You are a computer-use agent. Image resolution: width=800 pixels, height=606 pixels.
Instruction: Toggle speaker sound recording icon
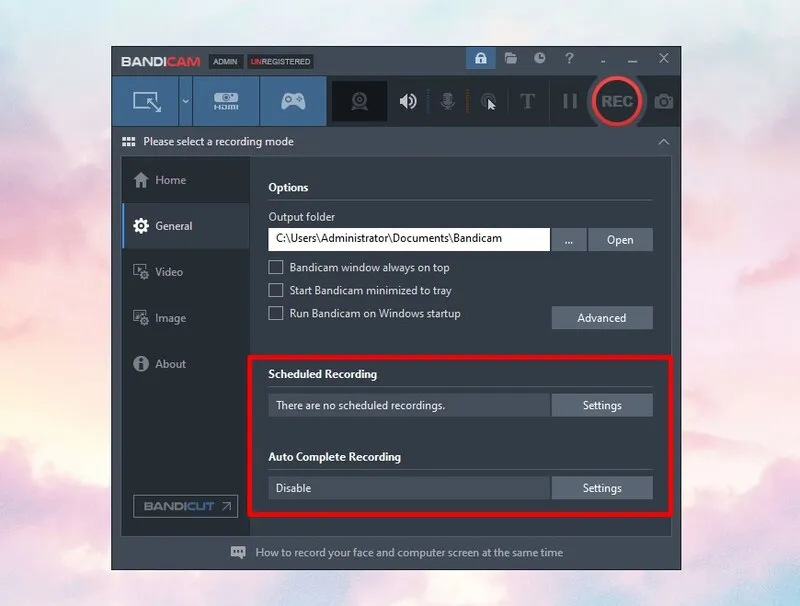(x=408, y=101)
